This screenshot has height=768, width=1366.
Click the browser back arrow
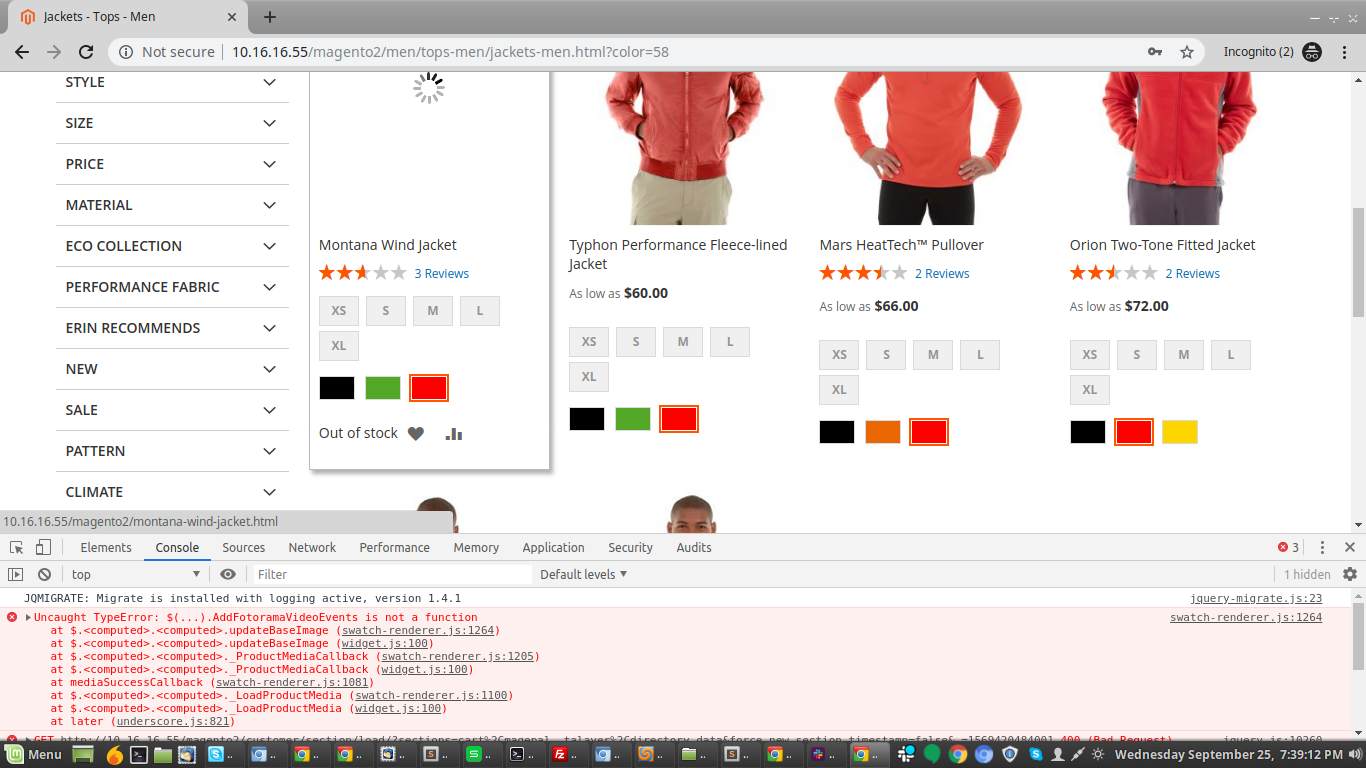click(22, 52)
